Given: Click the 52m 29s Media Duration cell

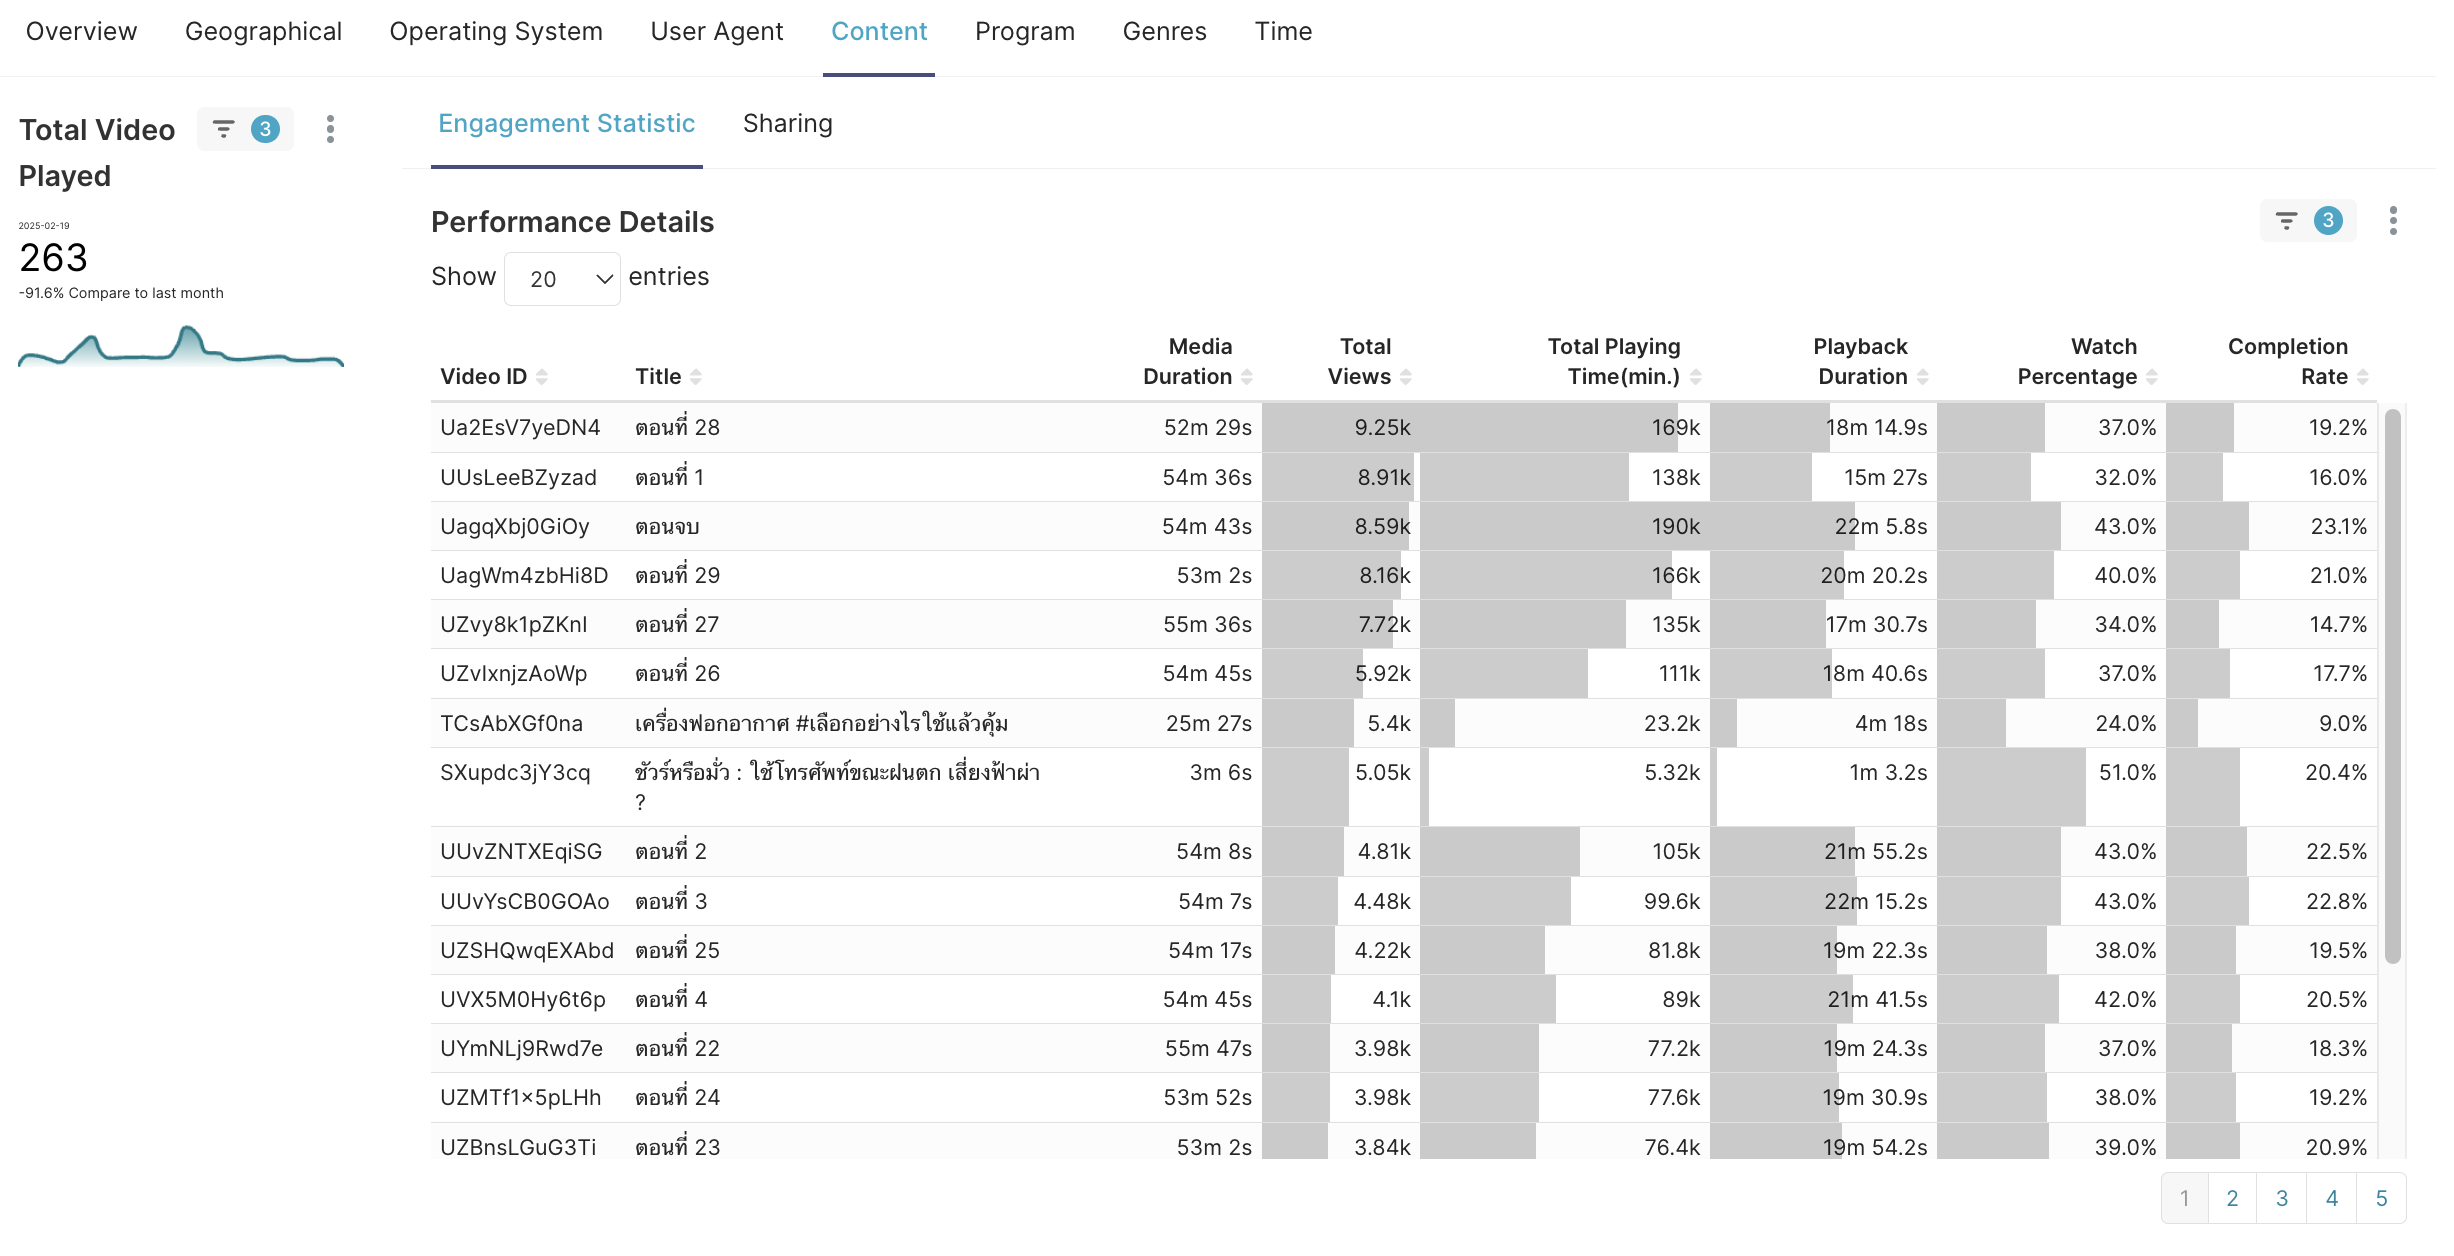Looking at the screenshot, I should coord(1207,428).
